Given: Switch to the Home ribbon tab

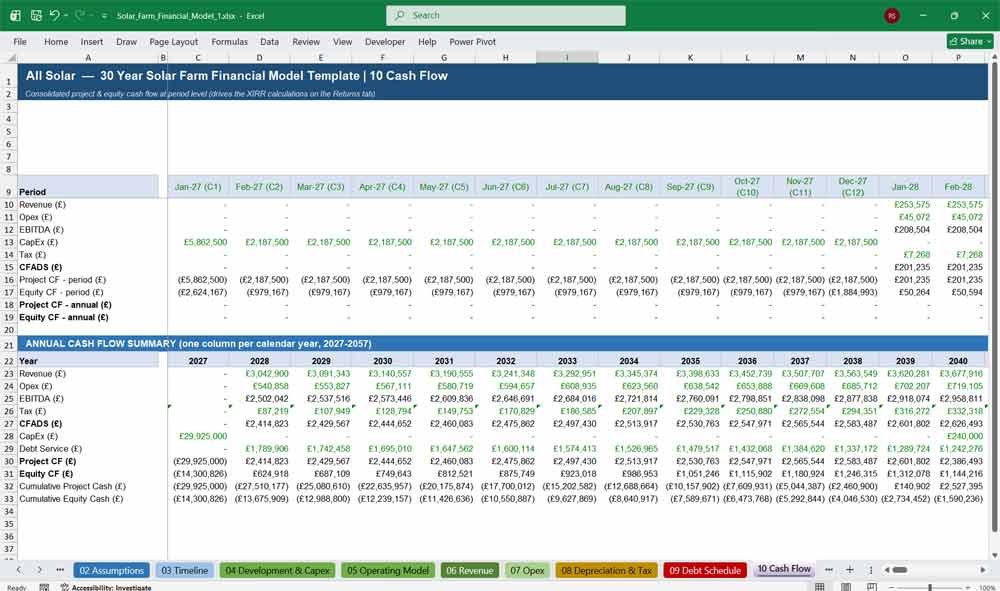Looking at the screenshot, I should [55, 41].
